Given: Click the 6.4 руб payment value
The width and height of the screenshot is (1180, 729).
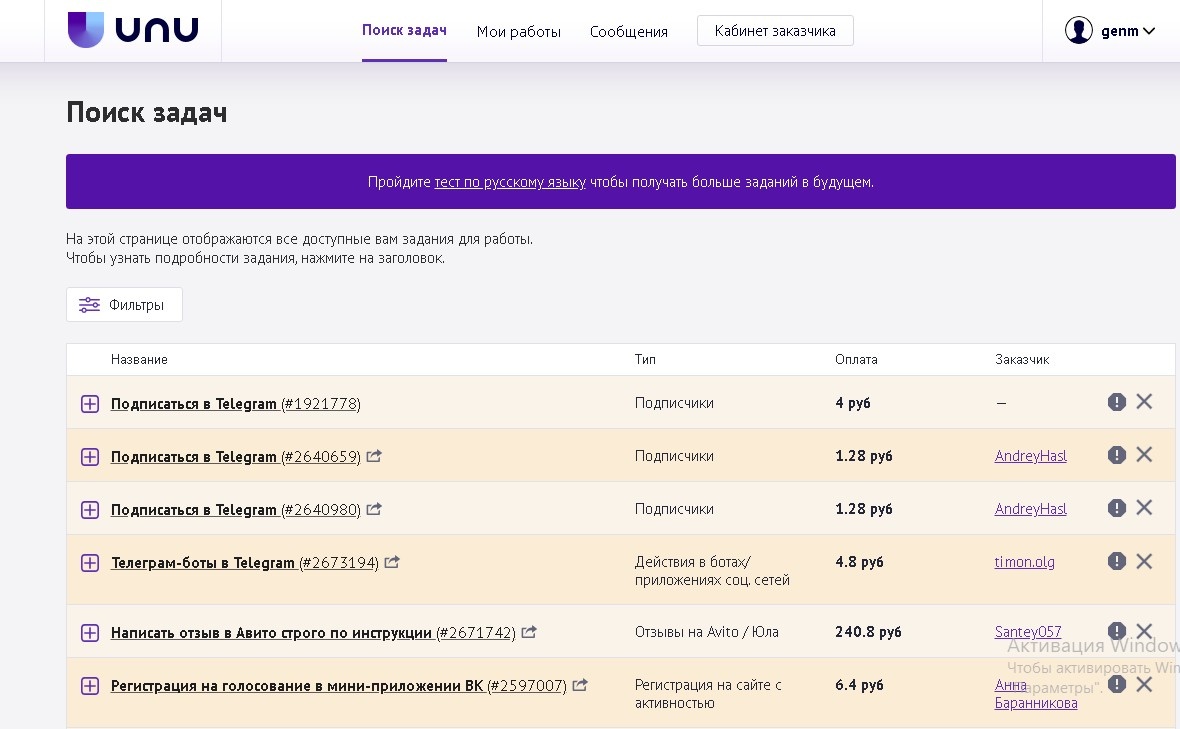Looking at the screenshot, I should [x=859, y=685].
